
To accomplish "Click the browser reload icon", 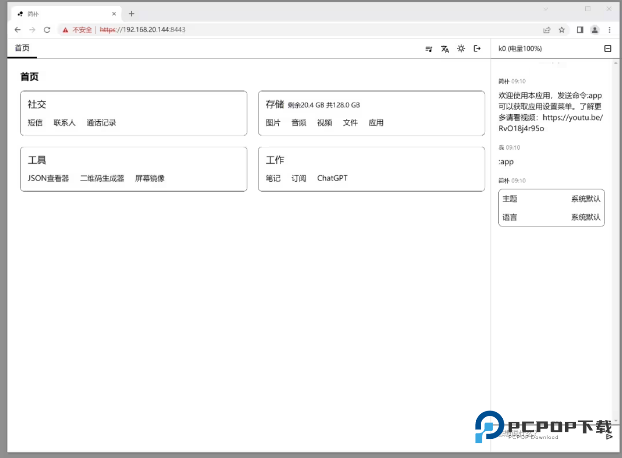I will [48, 30].
